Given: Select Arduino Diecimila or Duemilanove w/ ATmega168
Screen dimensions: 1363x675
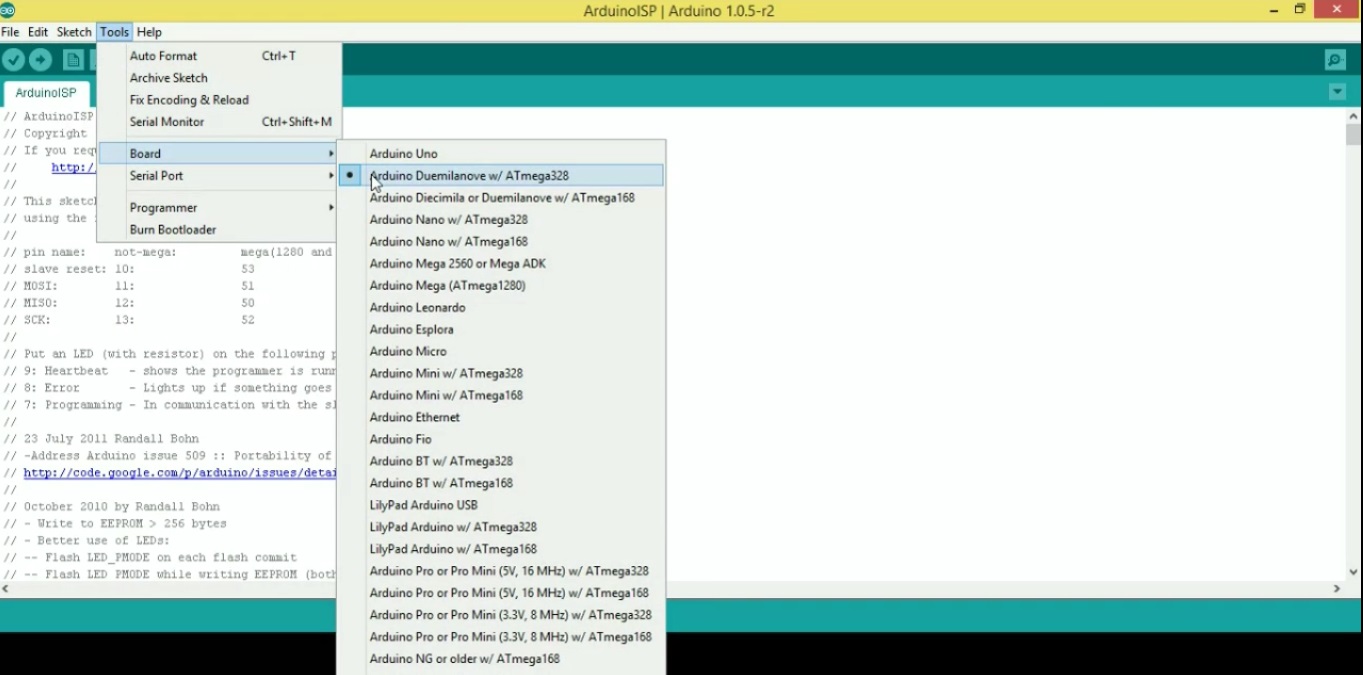Looking at the screenshot, I should point(501,198).
